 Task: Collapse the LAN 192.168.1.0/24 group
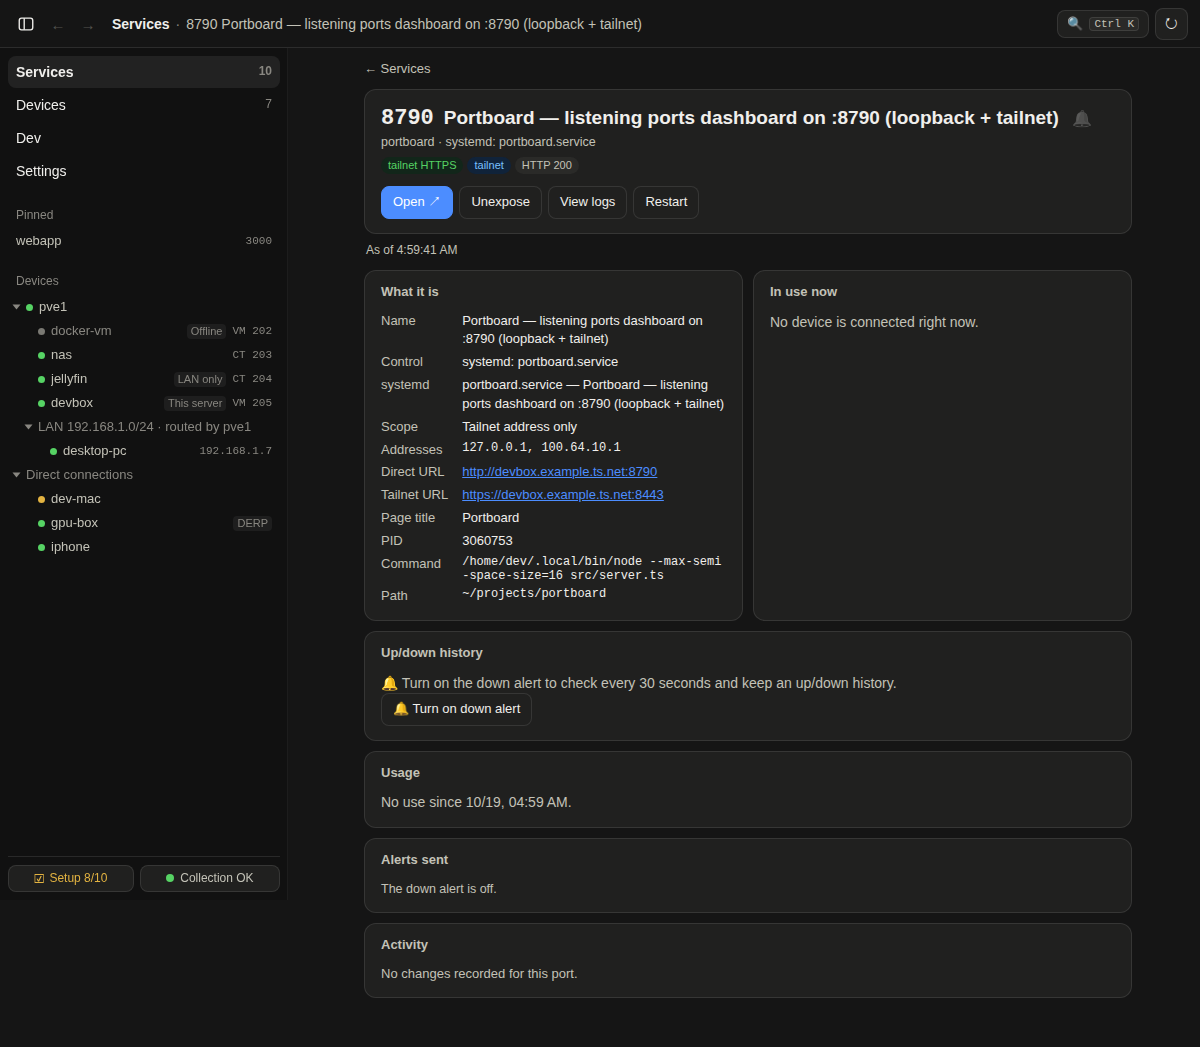tap(28, 427)
